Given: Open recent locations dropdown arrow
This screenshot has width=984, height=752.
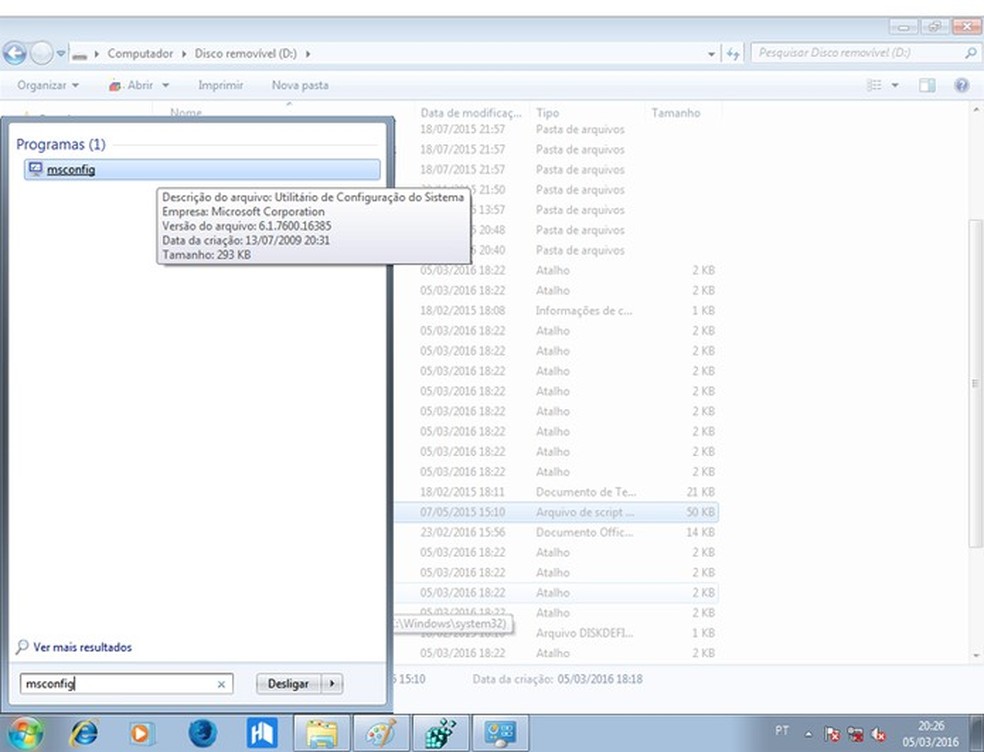Looking at the screenshot, I should click(x=61, y=53).
